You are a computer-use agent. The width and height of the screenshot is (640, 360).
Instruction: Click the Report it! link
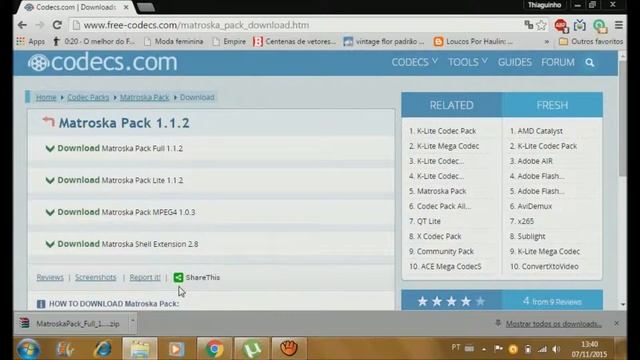[145, 277]
